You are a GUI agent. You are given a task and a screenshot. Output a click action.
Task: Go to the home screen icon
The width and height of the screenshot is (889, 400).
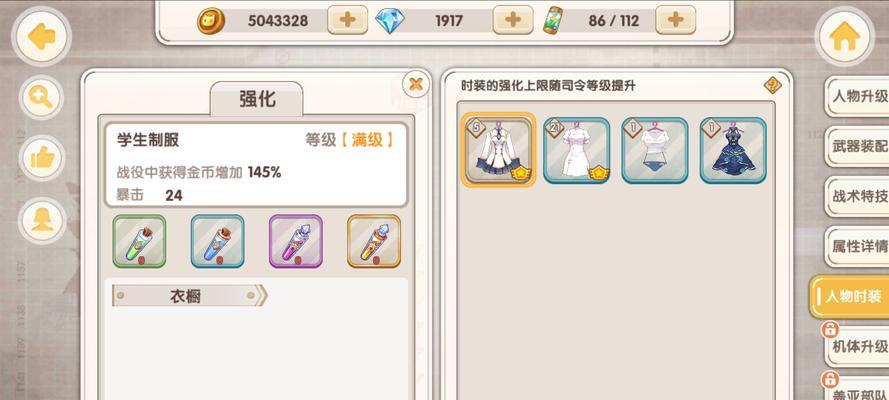[x=845, y=37]
